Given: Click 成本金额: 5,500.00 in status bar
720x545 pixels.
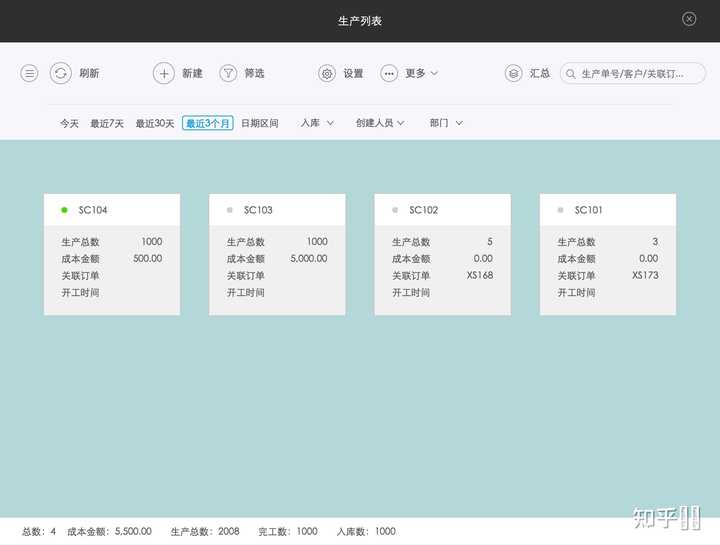Looking at the screenshot, I should click(109, 532).
